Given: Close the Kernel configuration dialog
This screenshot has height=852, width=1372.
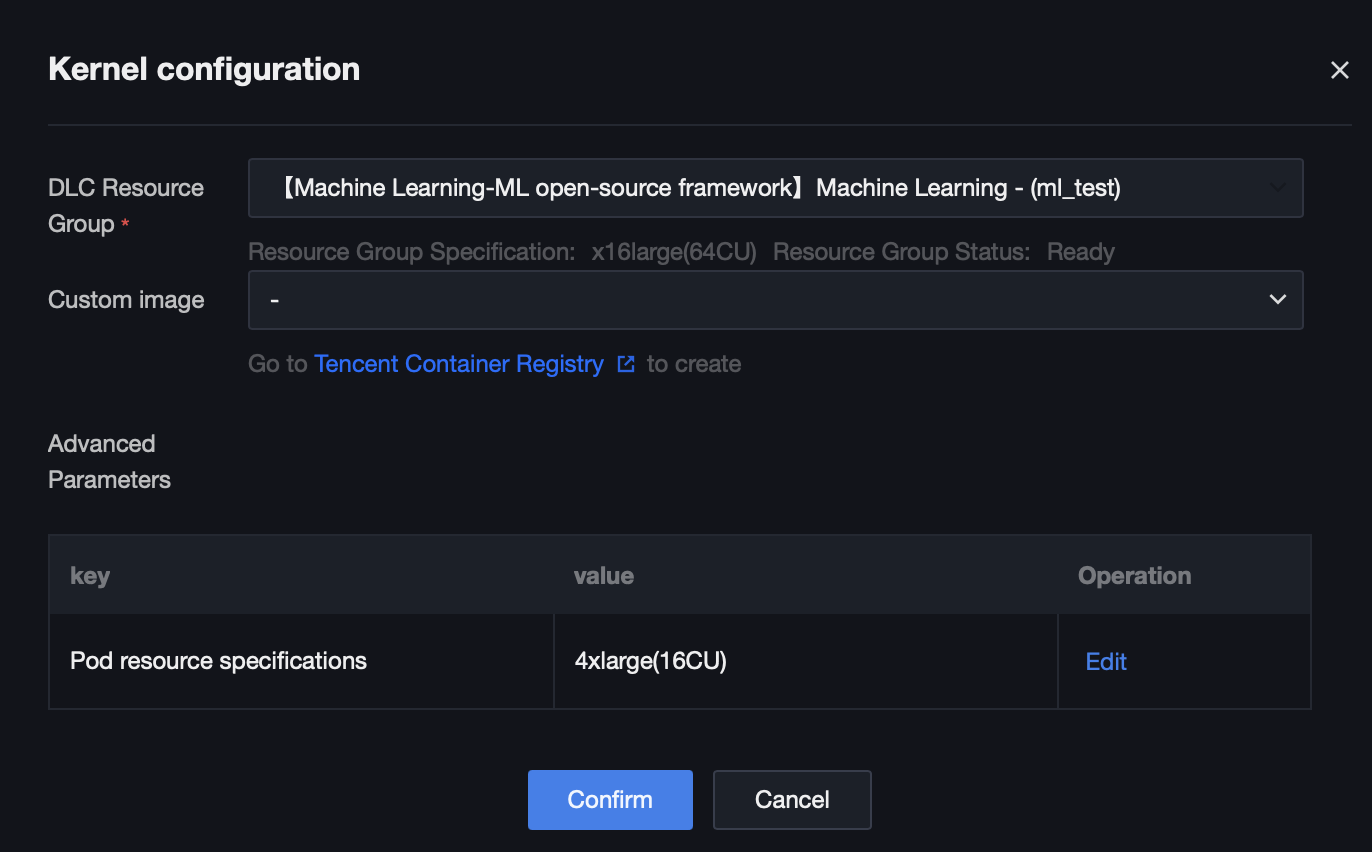Looking at the screenshot, I should (1339, 70).
